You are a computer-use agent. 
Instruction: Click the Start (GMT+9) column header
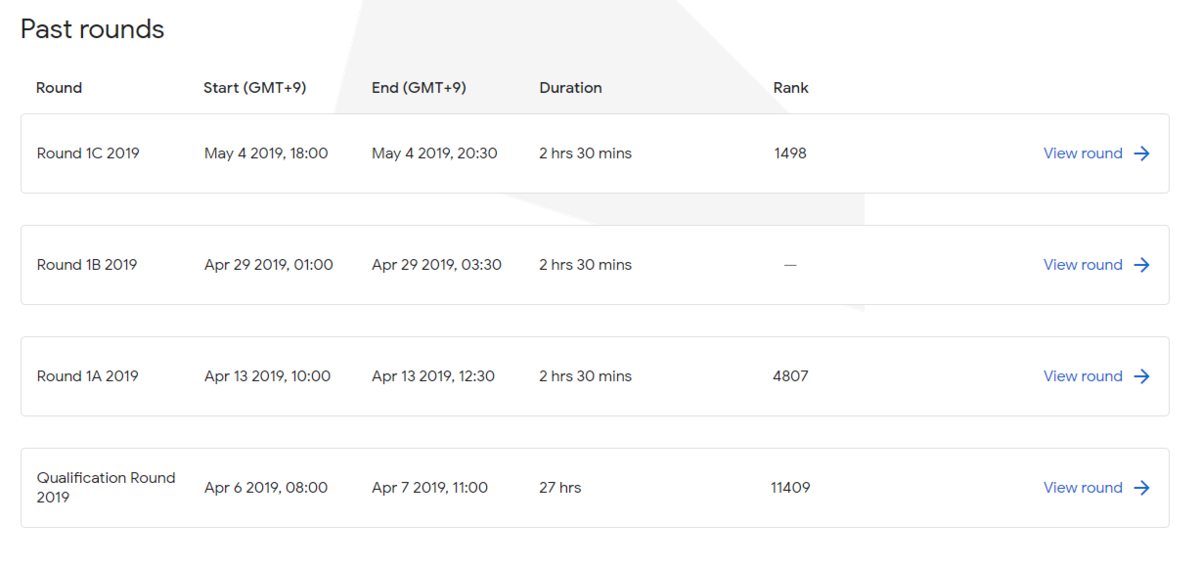(x=255, y=88)
